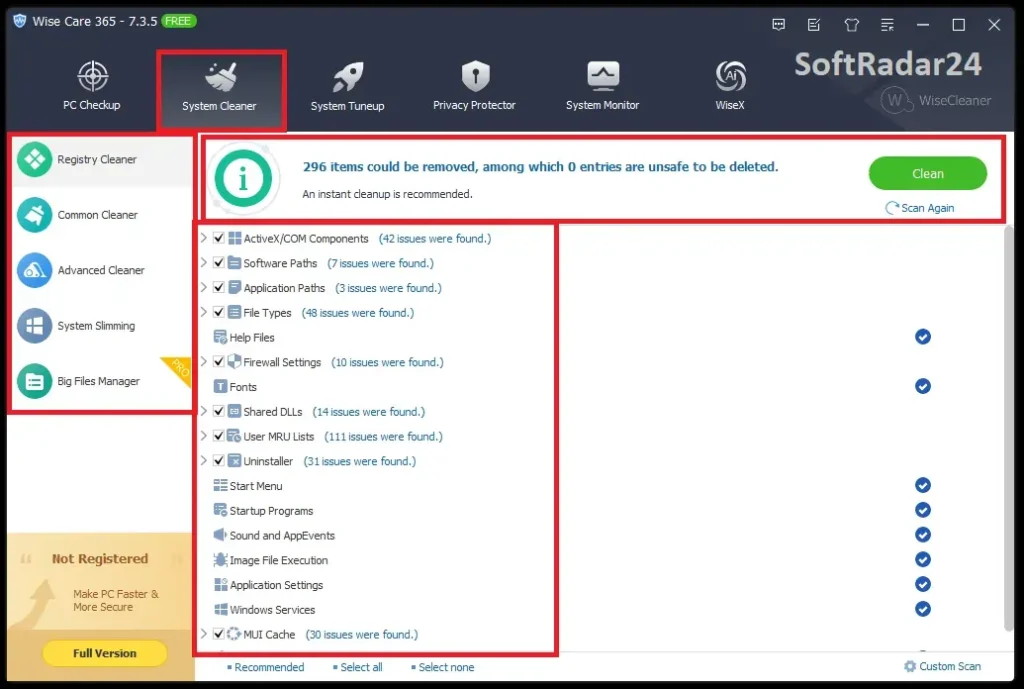Switch to the Privacy Protector tab
The width and height of the screenshot is (1024, 689).
(x=474, y=80)
